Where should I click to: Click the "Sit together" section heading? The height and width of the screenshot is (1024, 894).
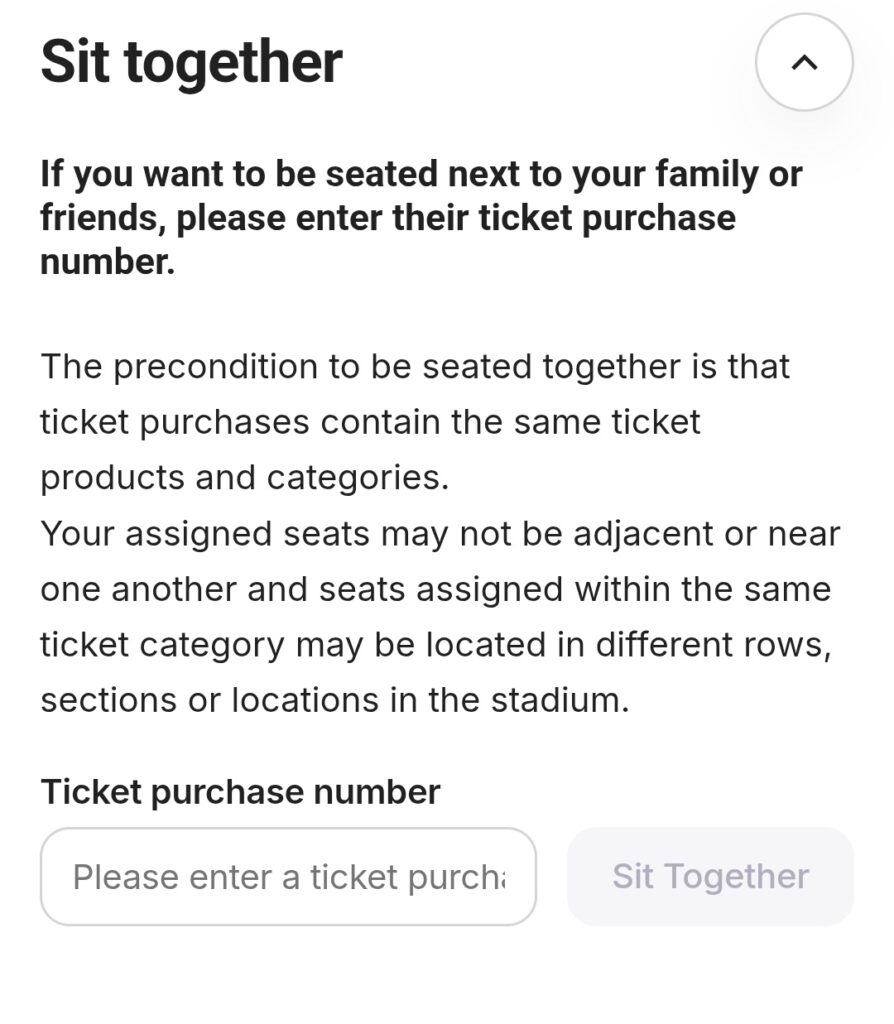click(191, 62)
